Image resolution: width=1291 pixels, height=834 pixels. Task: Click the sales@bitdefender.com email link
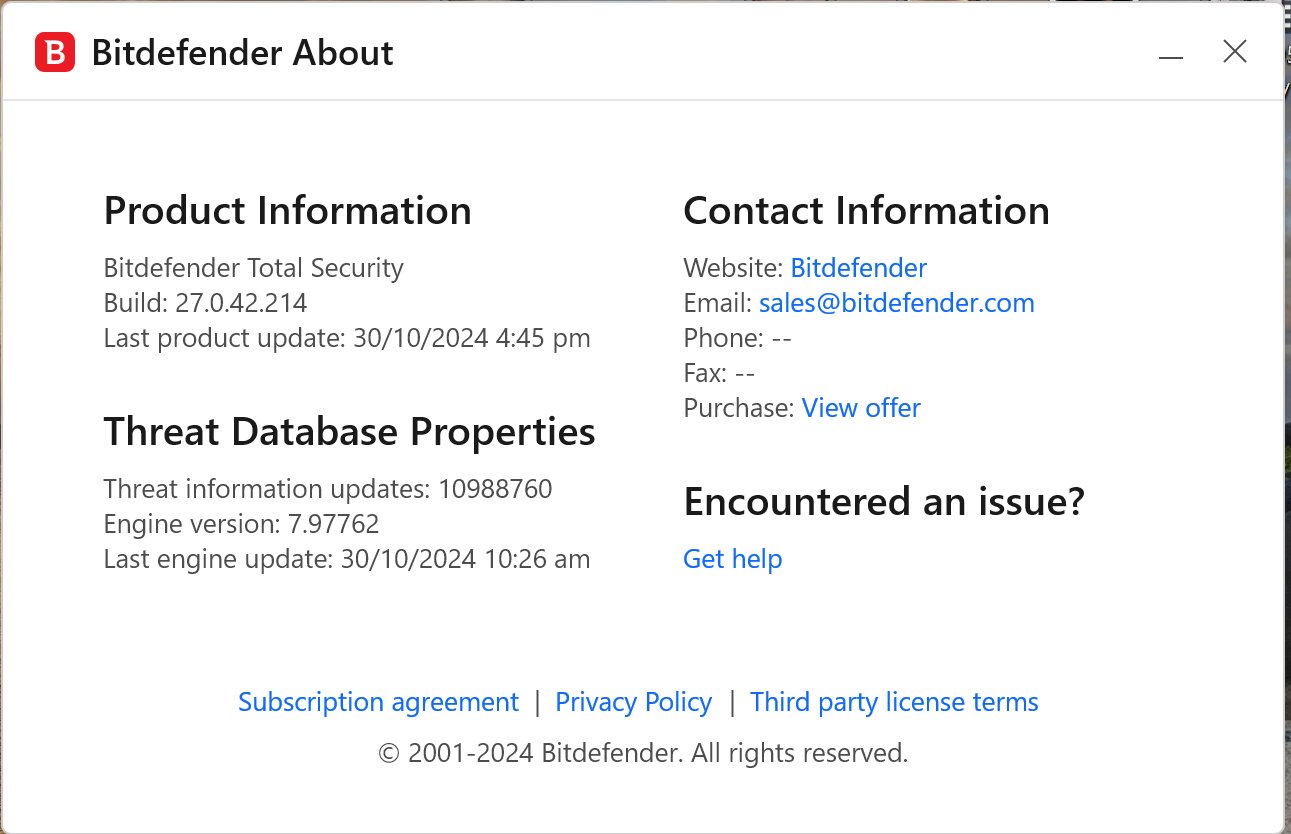[896, 303]
